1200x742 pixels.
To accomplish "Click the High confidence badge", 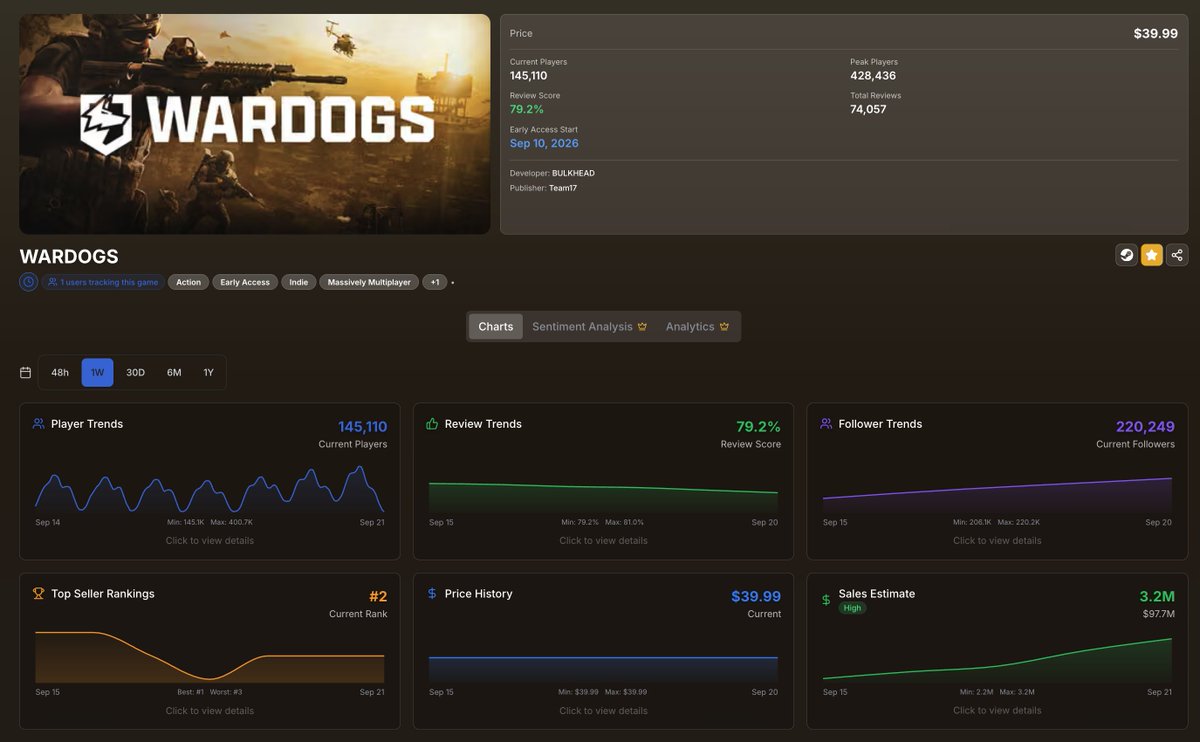I will [852, 608].
